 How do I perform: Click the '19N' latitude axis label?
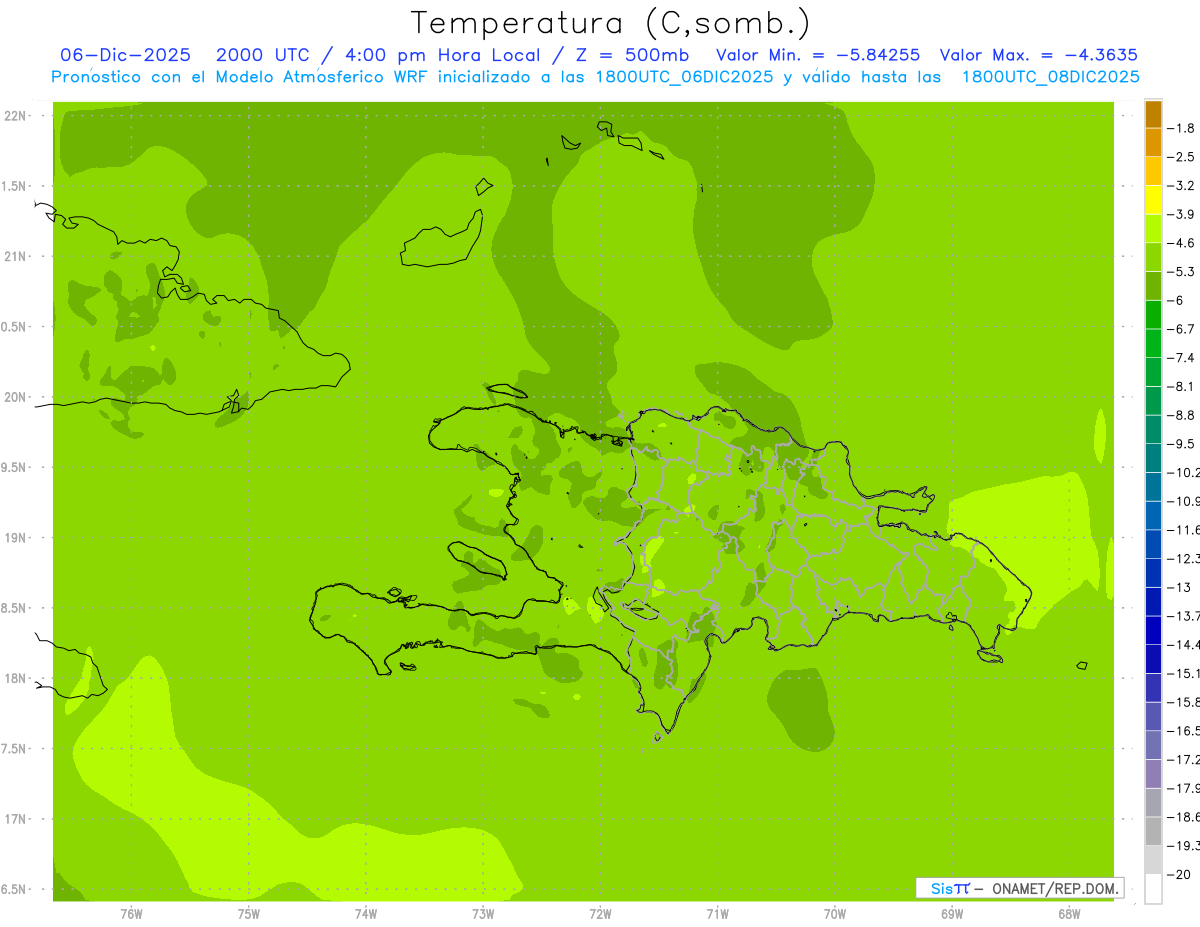pos(15,538)
